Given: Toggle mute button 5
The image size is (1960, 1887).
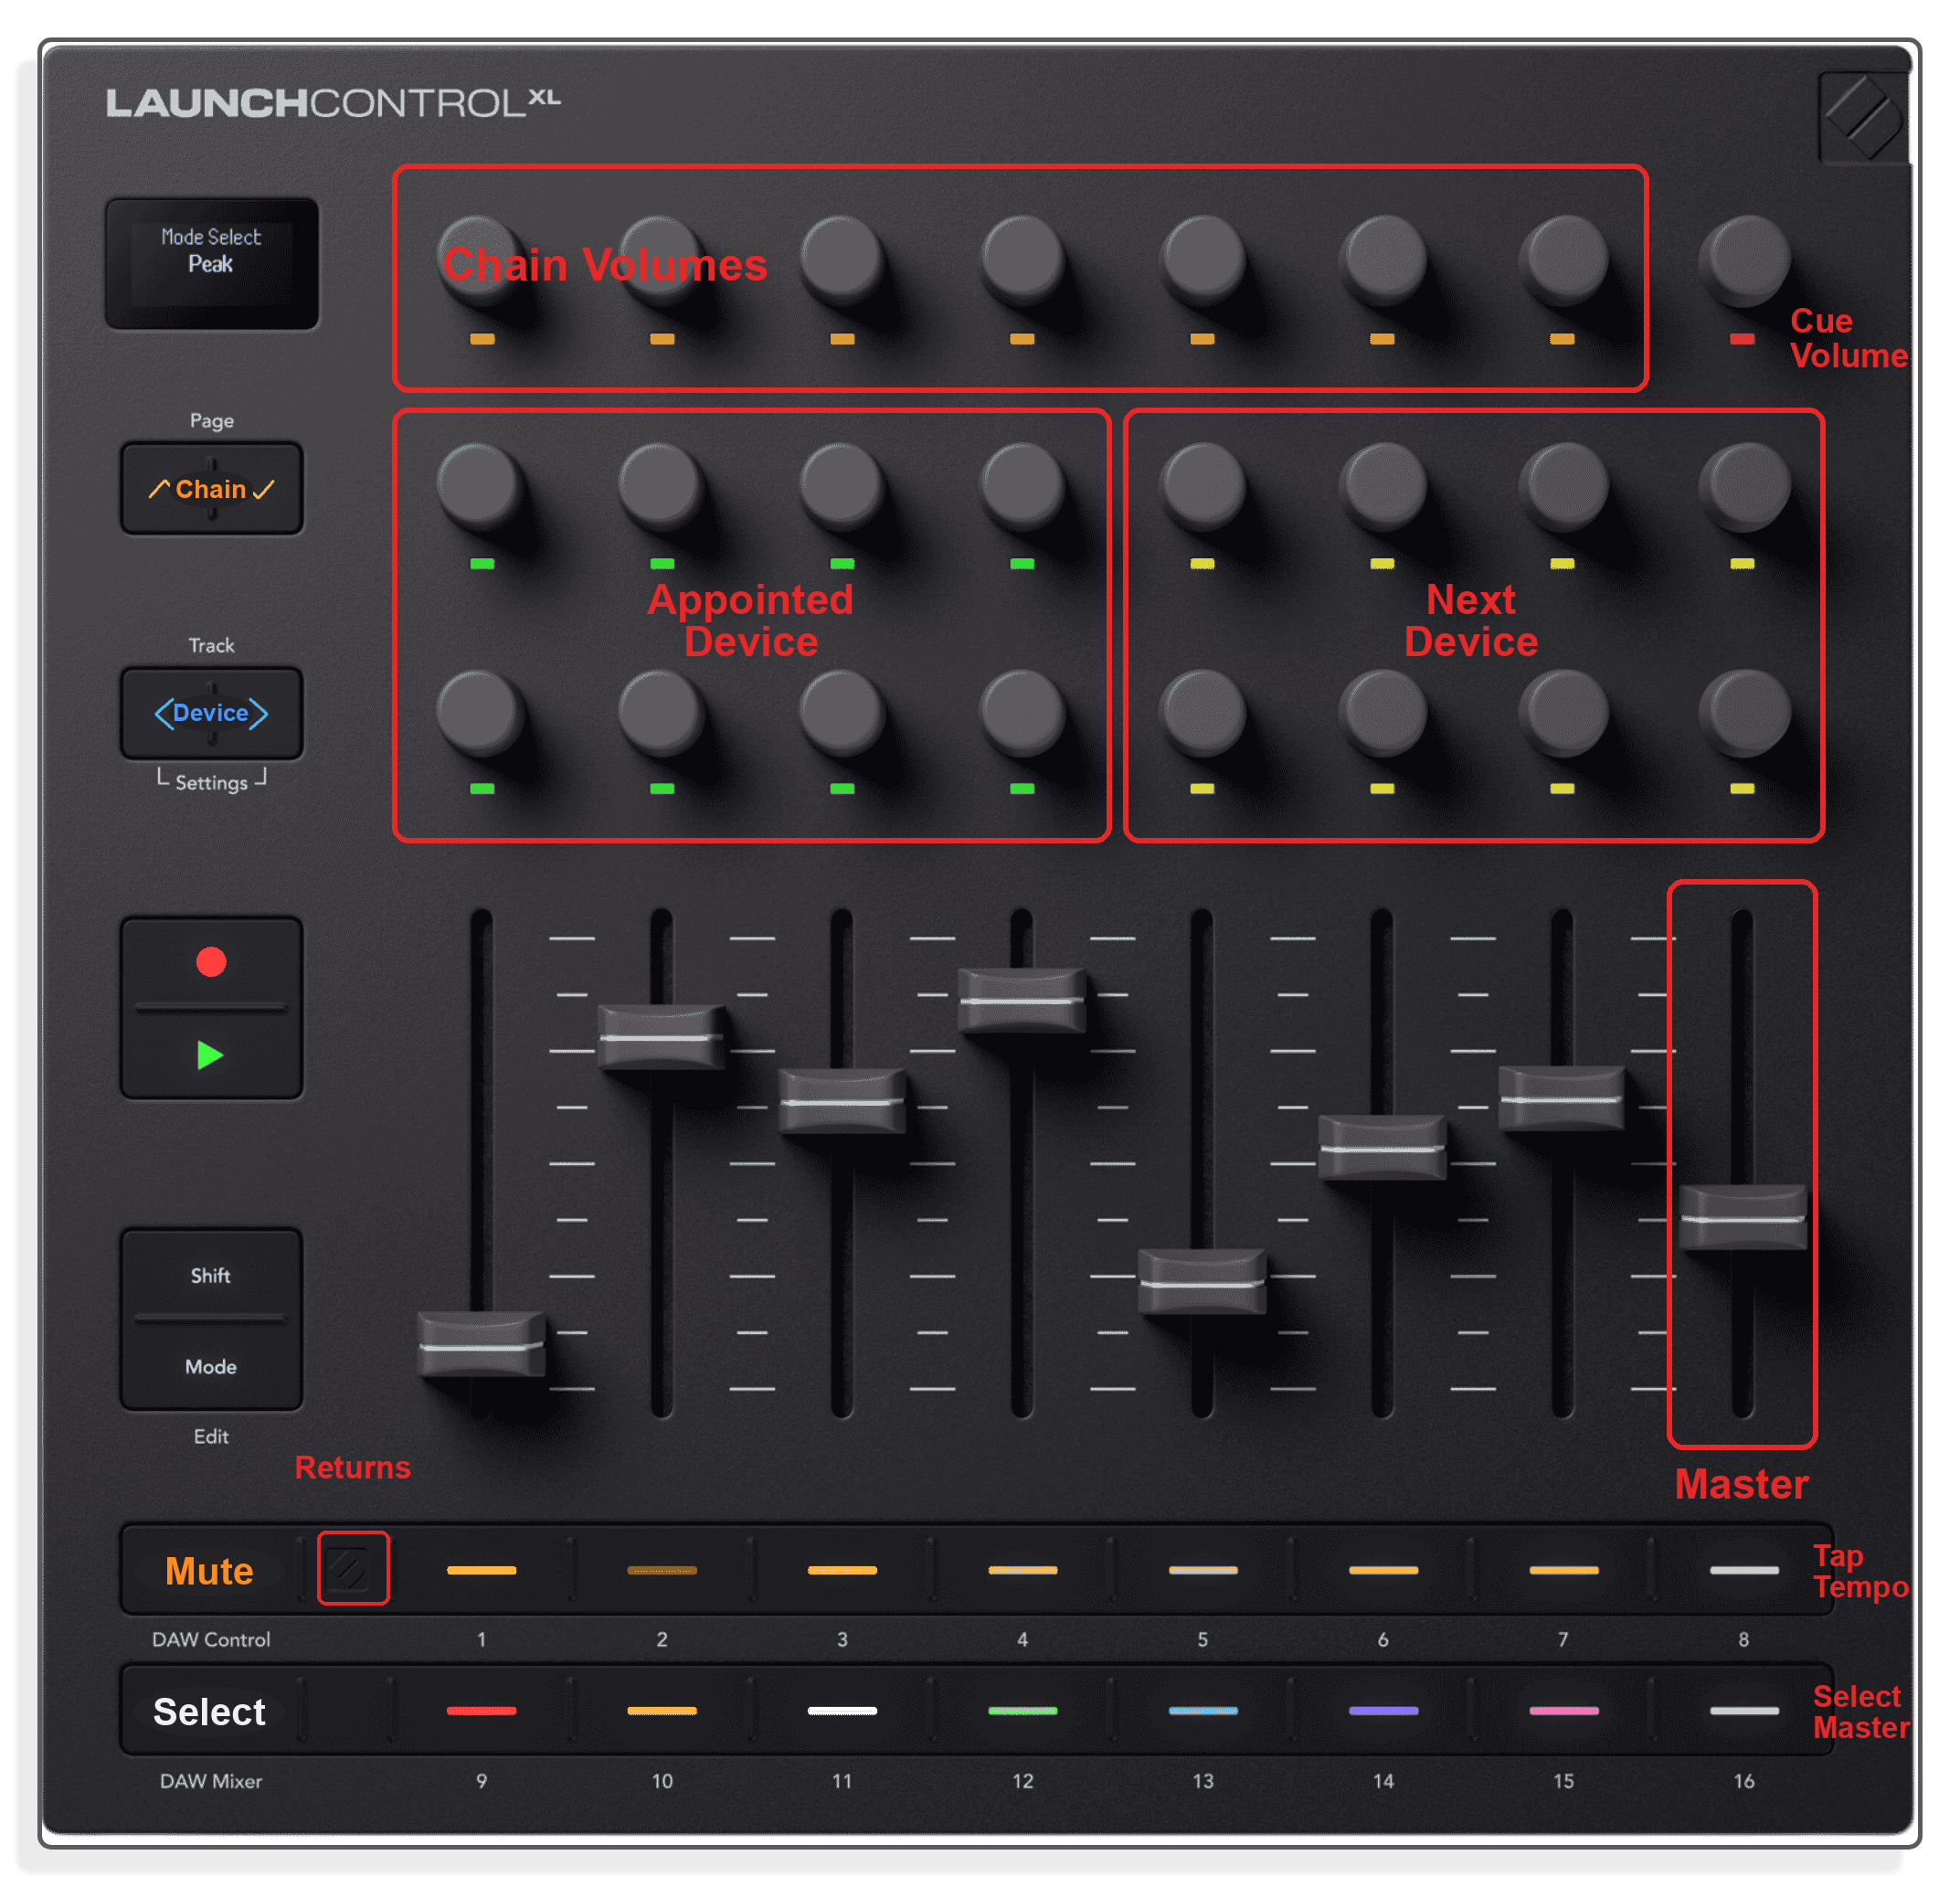Looking at the screenshot, I should [1203, 1570].
